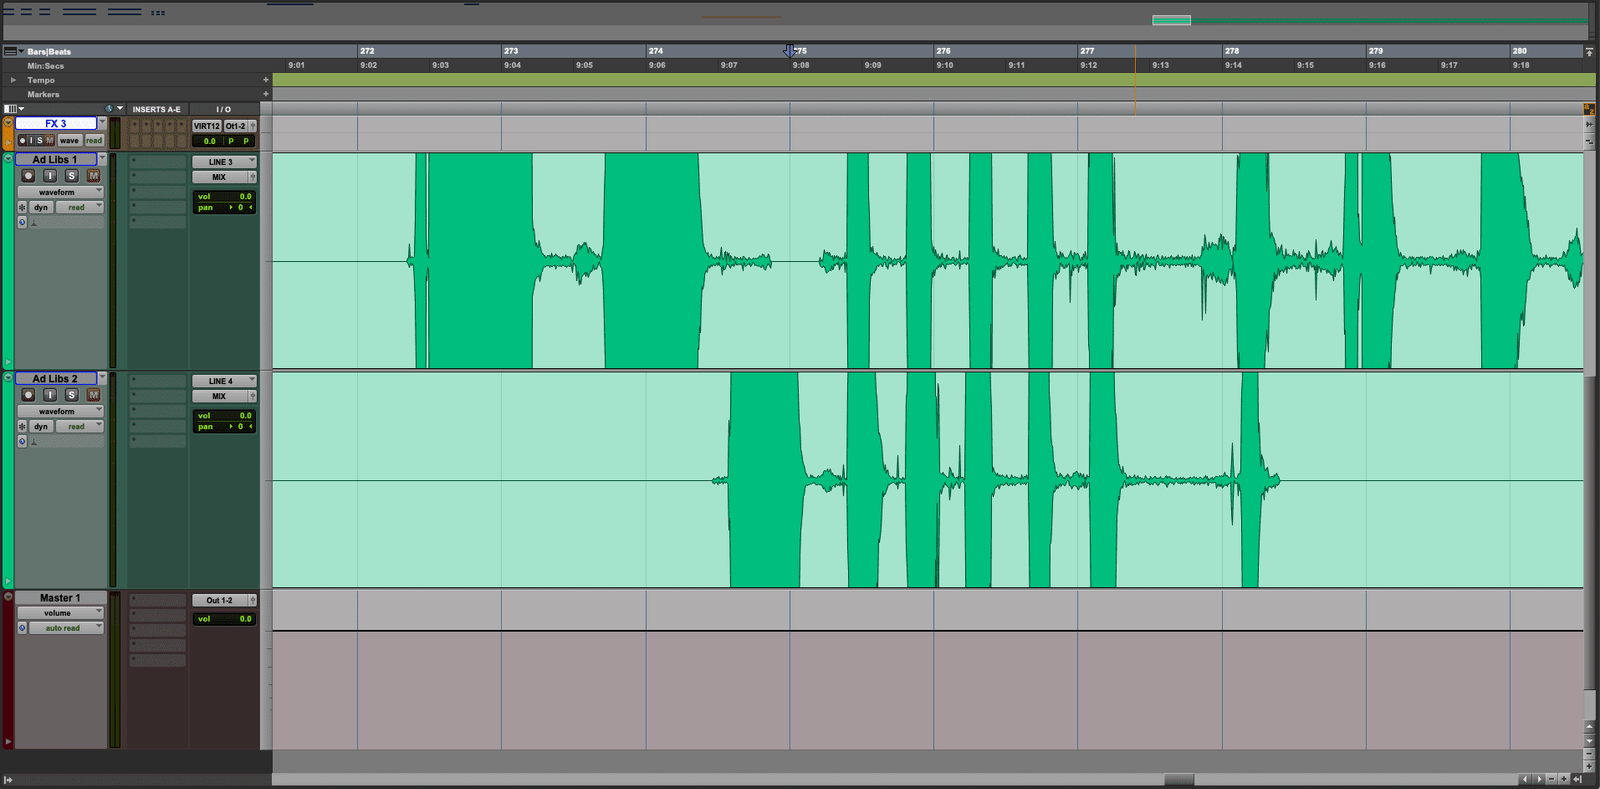The image size is (1600, 789).
Task: Solo the Ad Libs 1 track
Action: [72, 176]
